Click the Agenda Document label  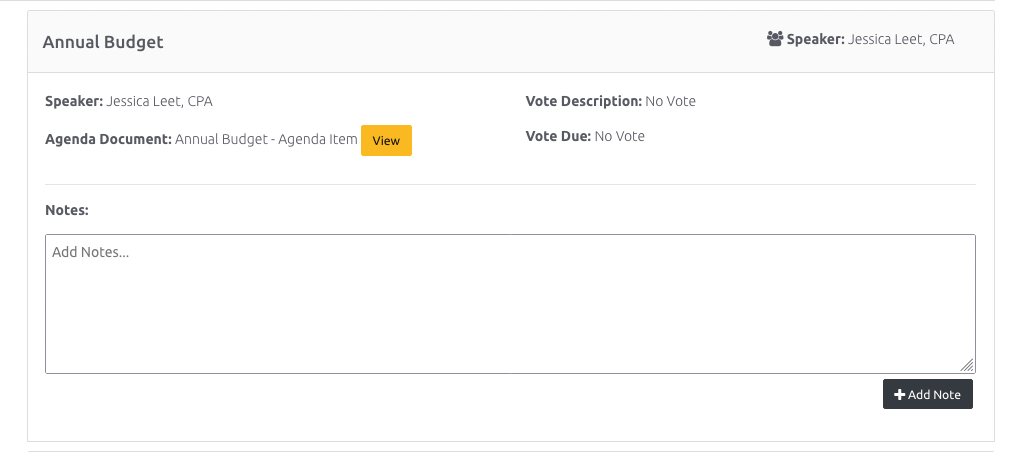pyautogui.click(x=109, y=140)
